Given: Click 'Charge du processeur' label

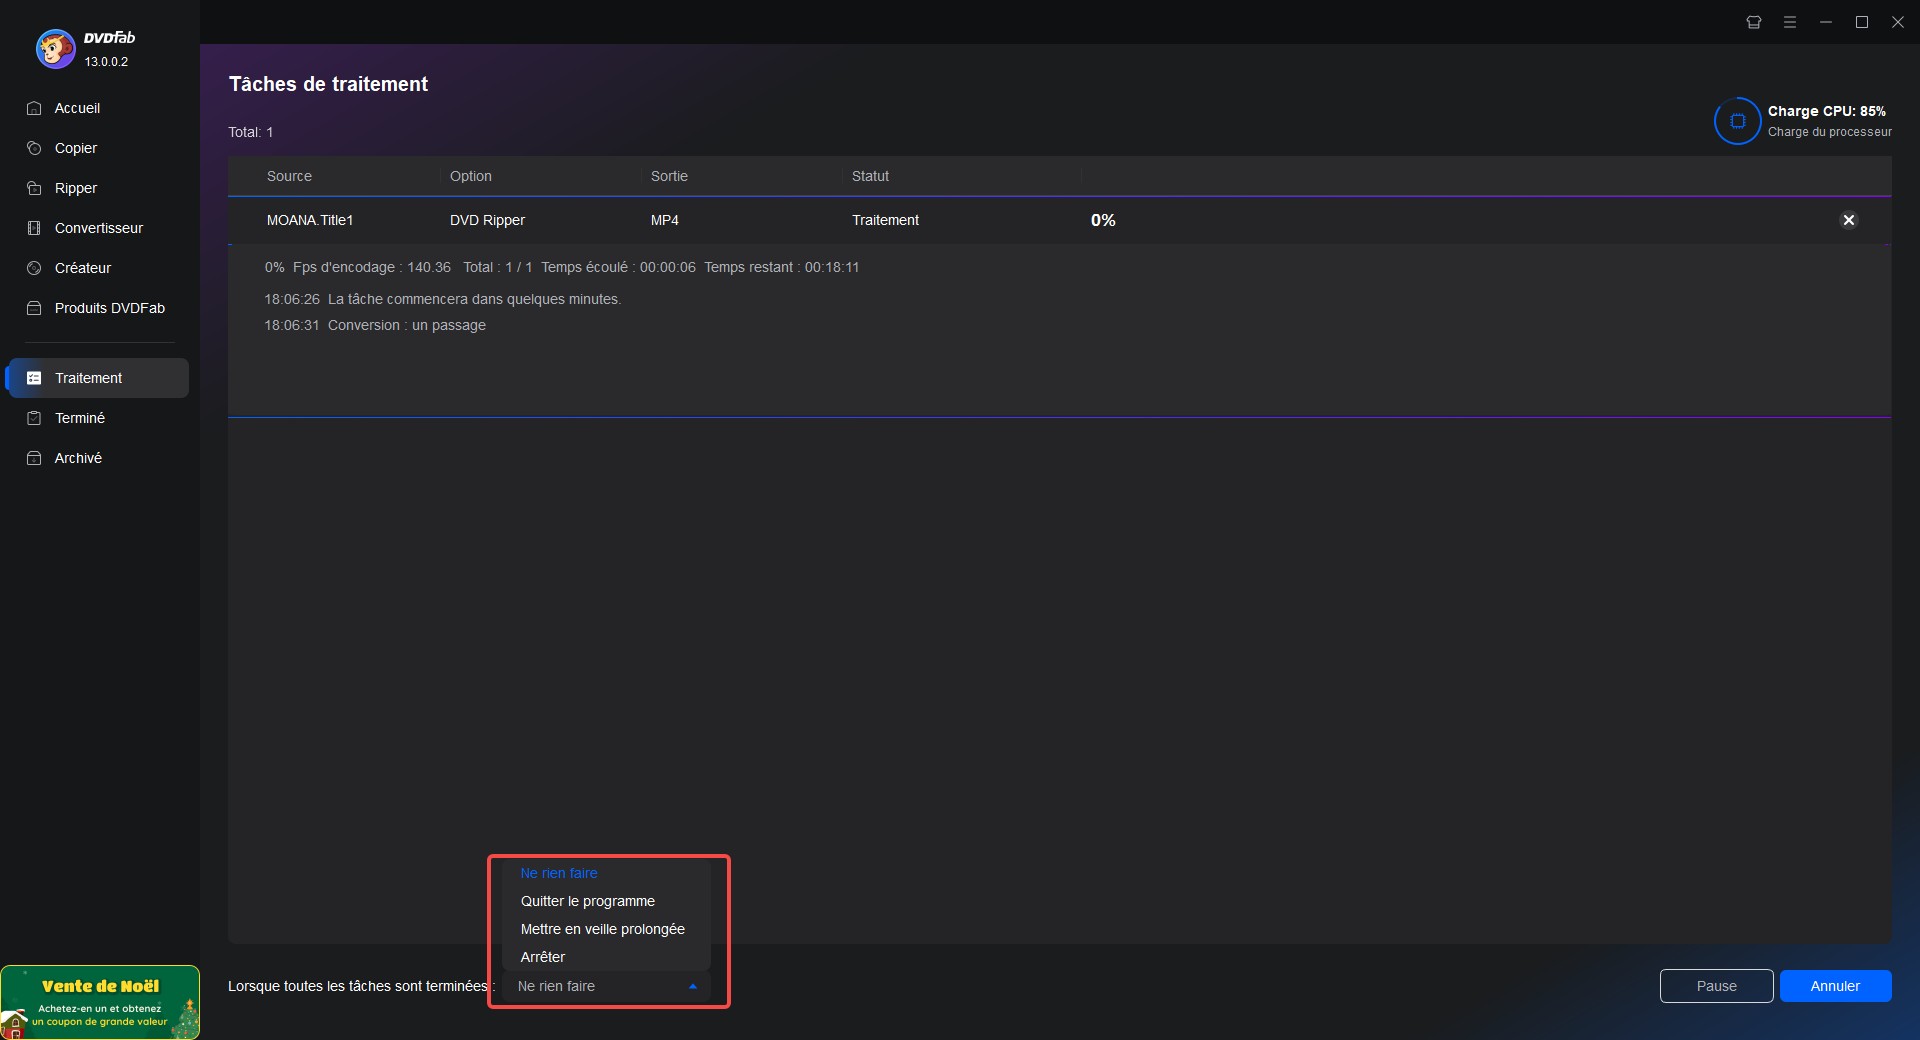Looking at the screenshot, I should [x=1829, y=132].
